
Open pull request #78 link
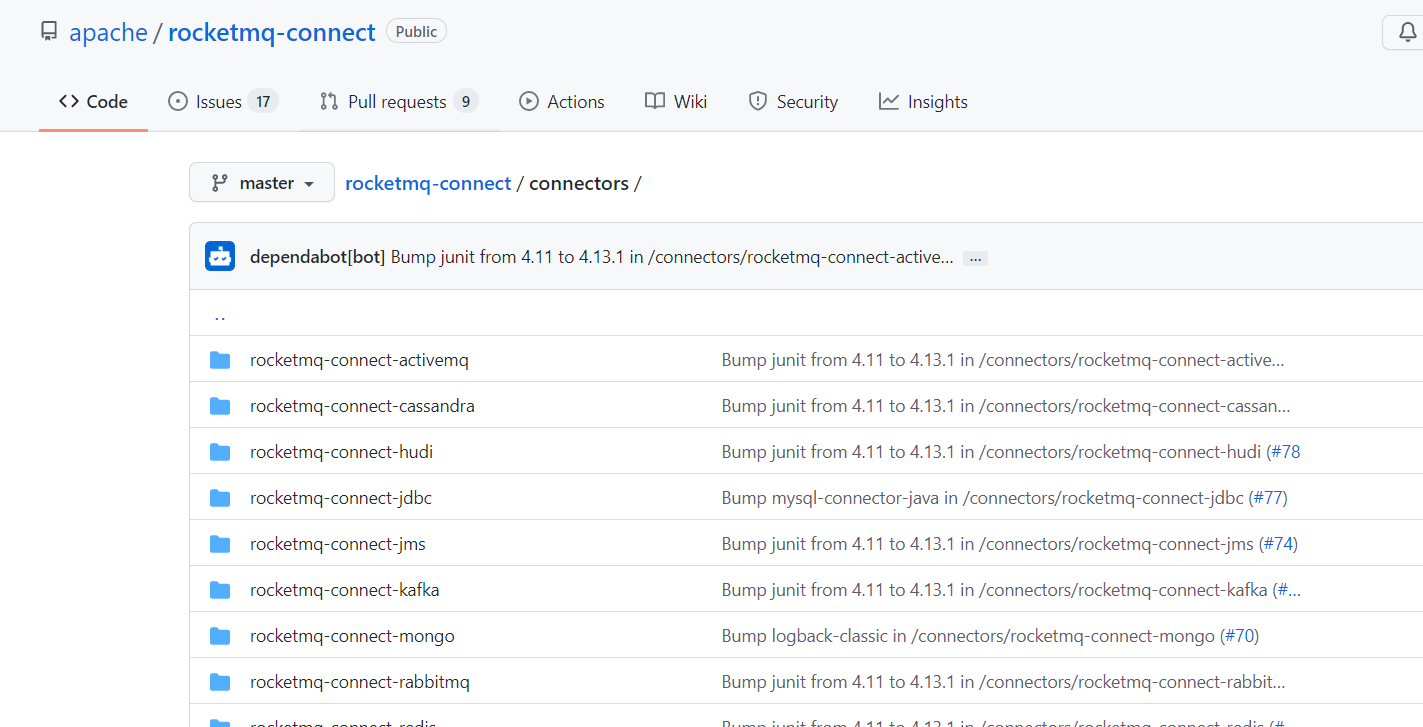click(1286, 452)
